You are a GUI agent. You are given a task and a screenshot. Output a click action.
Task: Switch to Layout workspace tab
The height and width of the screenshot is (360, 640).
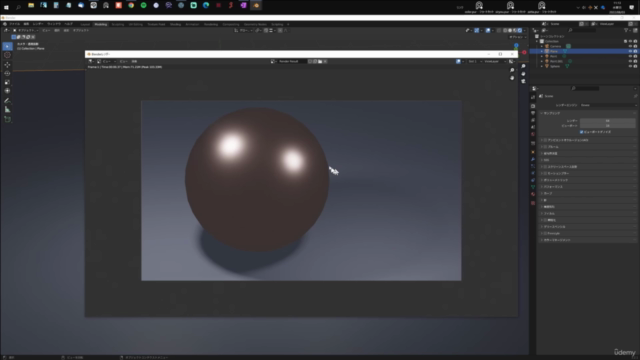[85, 24]
